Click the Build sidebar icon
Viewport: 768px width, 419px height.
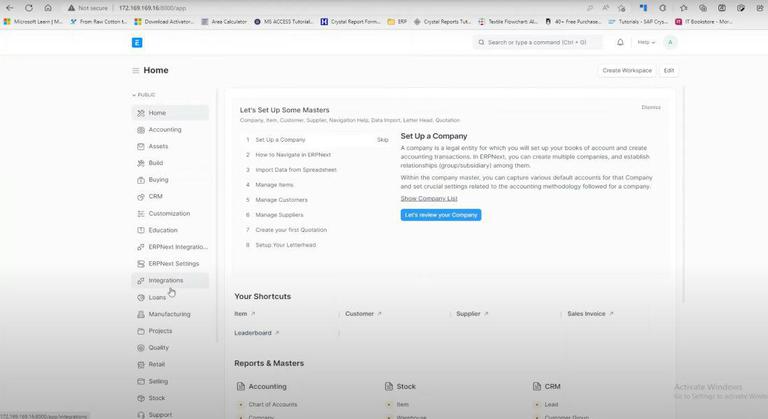[141, 163]
